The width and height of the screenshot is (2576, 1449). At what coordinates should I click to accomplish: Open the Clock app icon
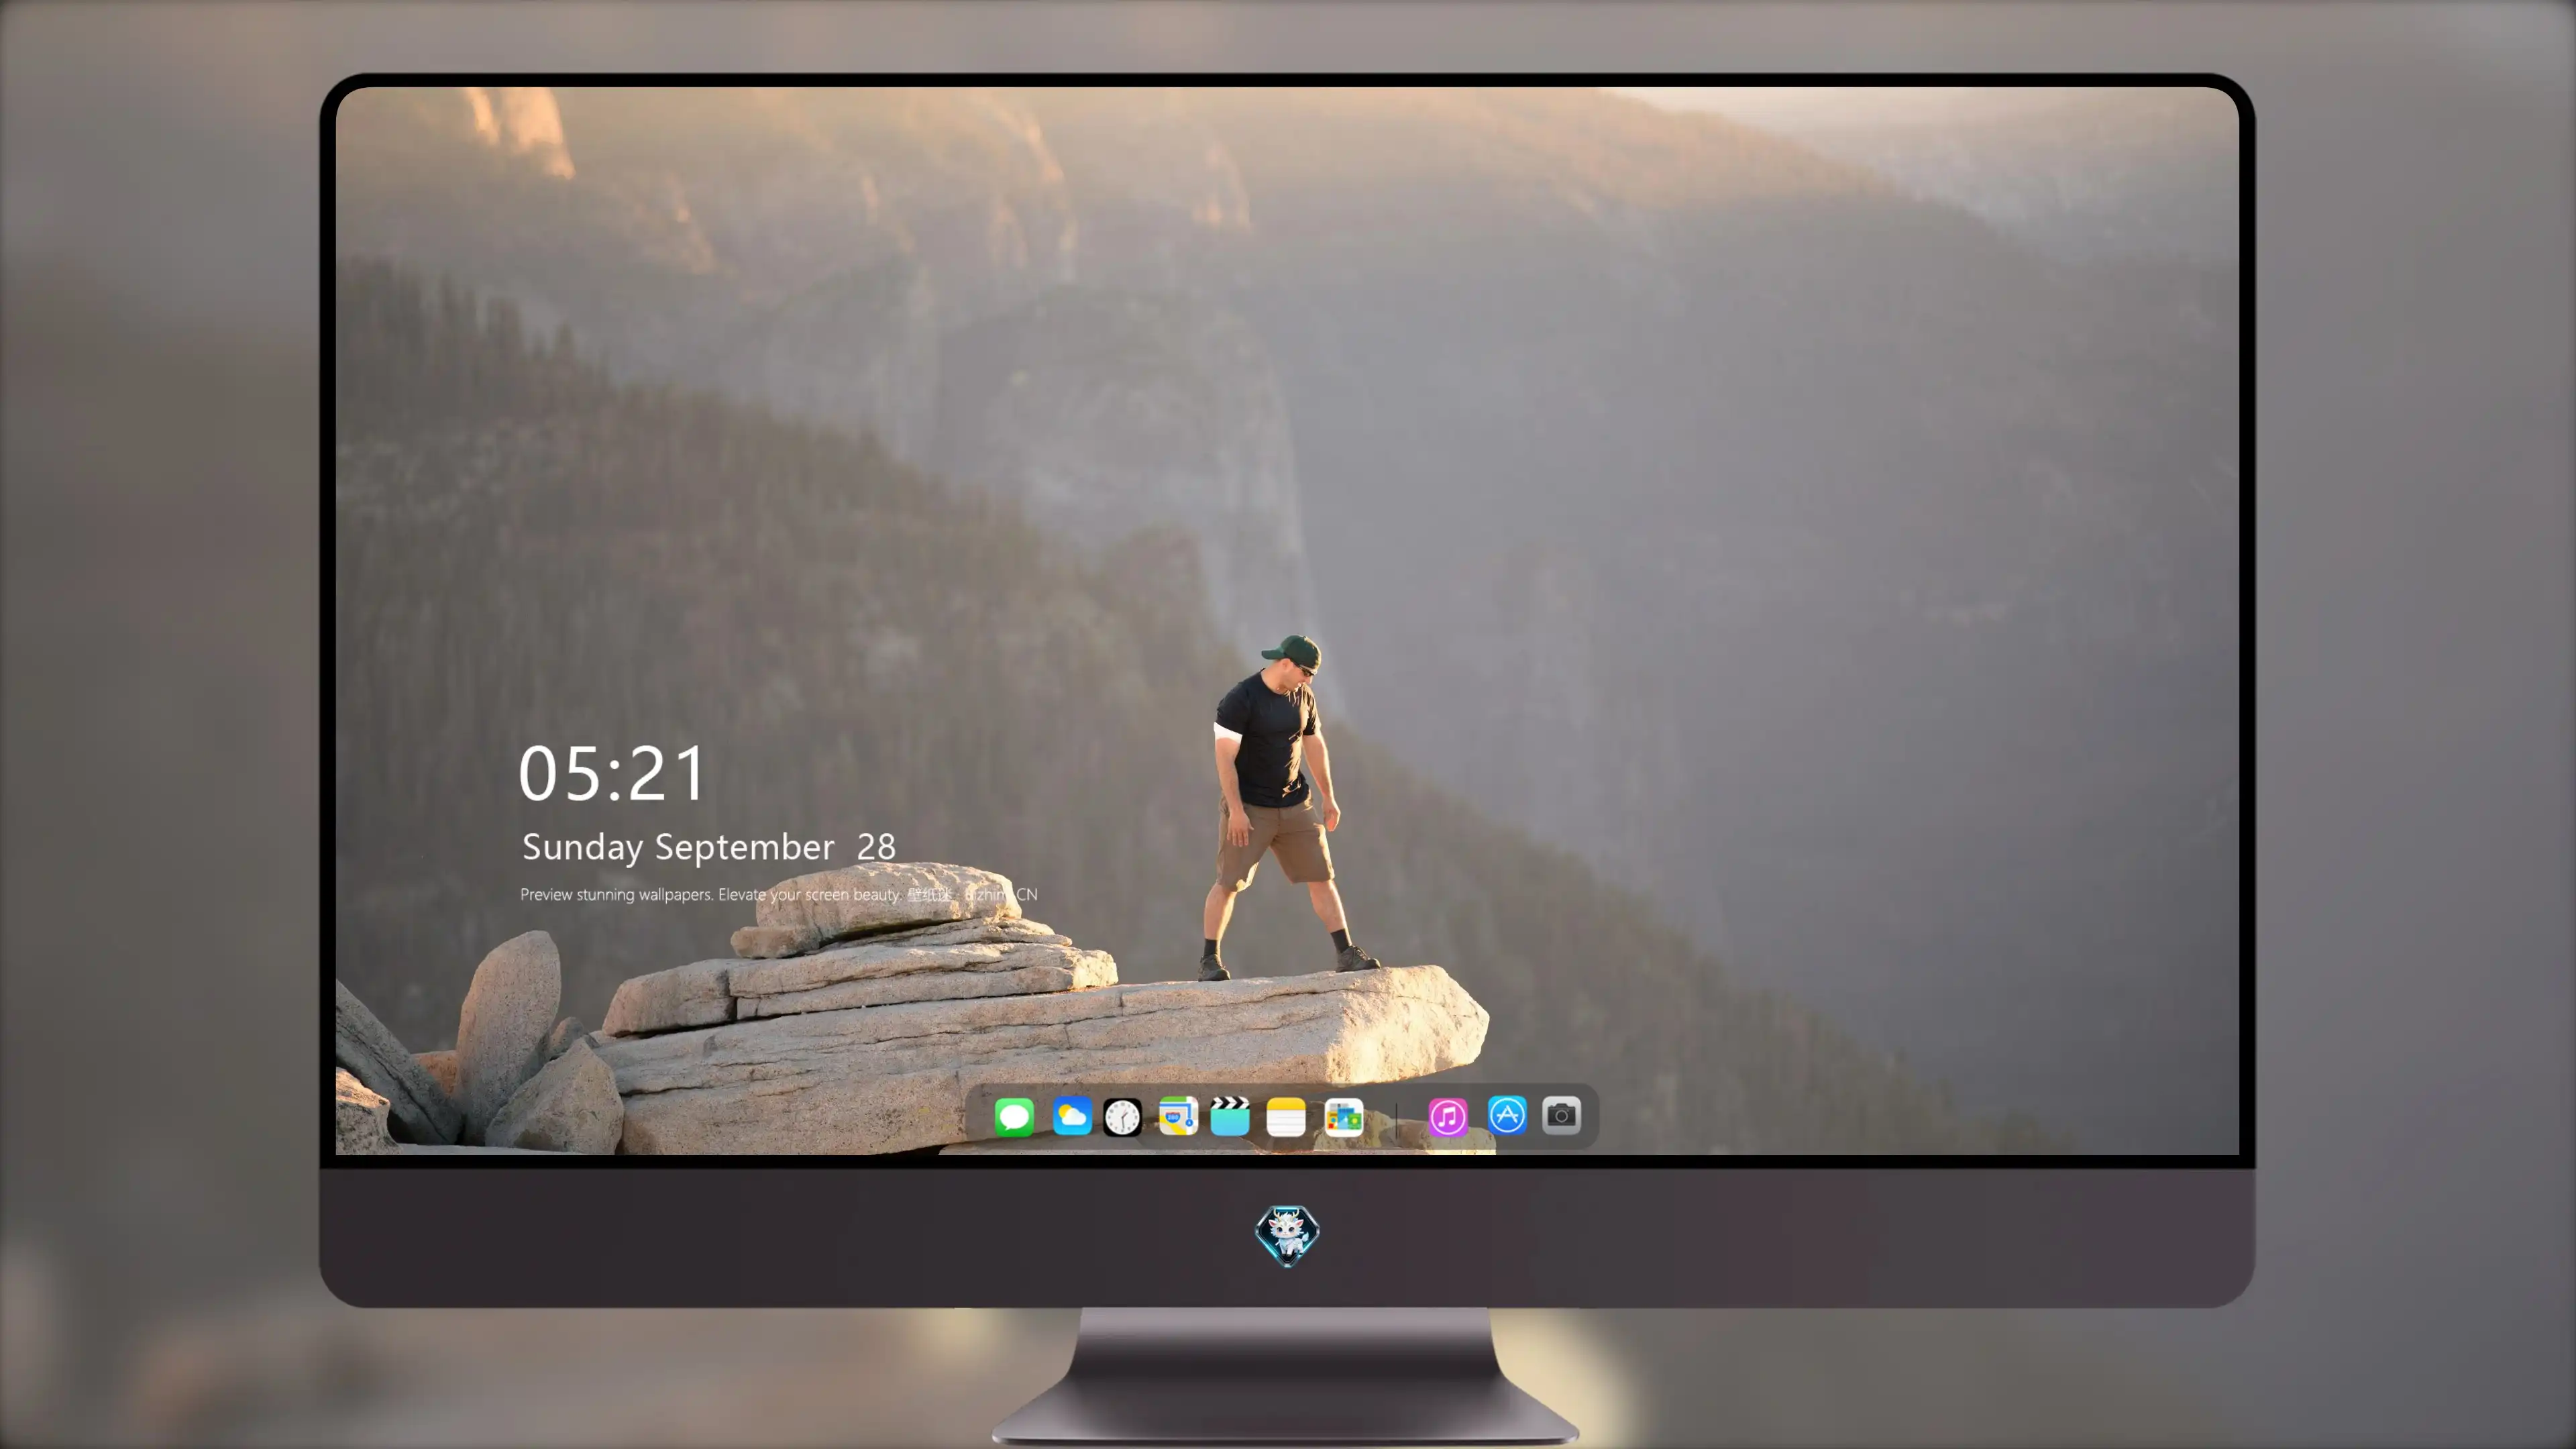point(1122,1116)
